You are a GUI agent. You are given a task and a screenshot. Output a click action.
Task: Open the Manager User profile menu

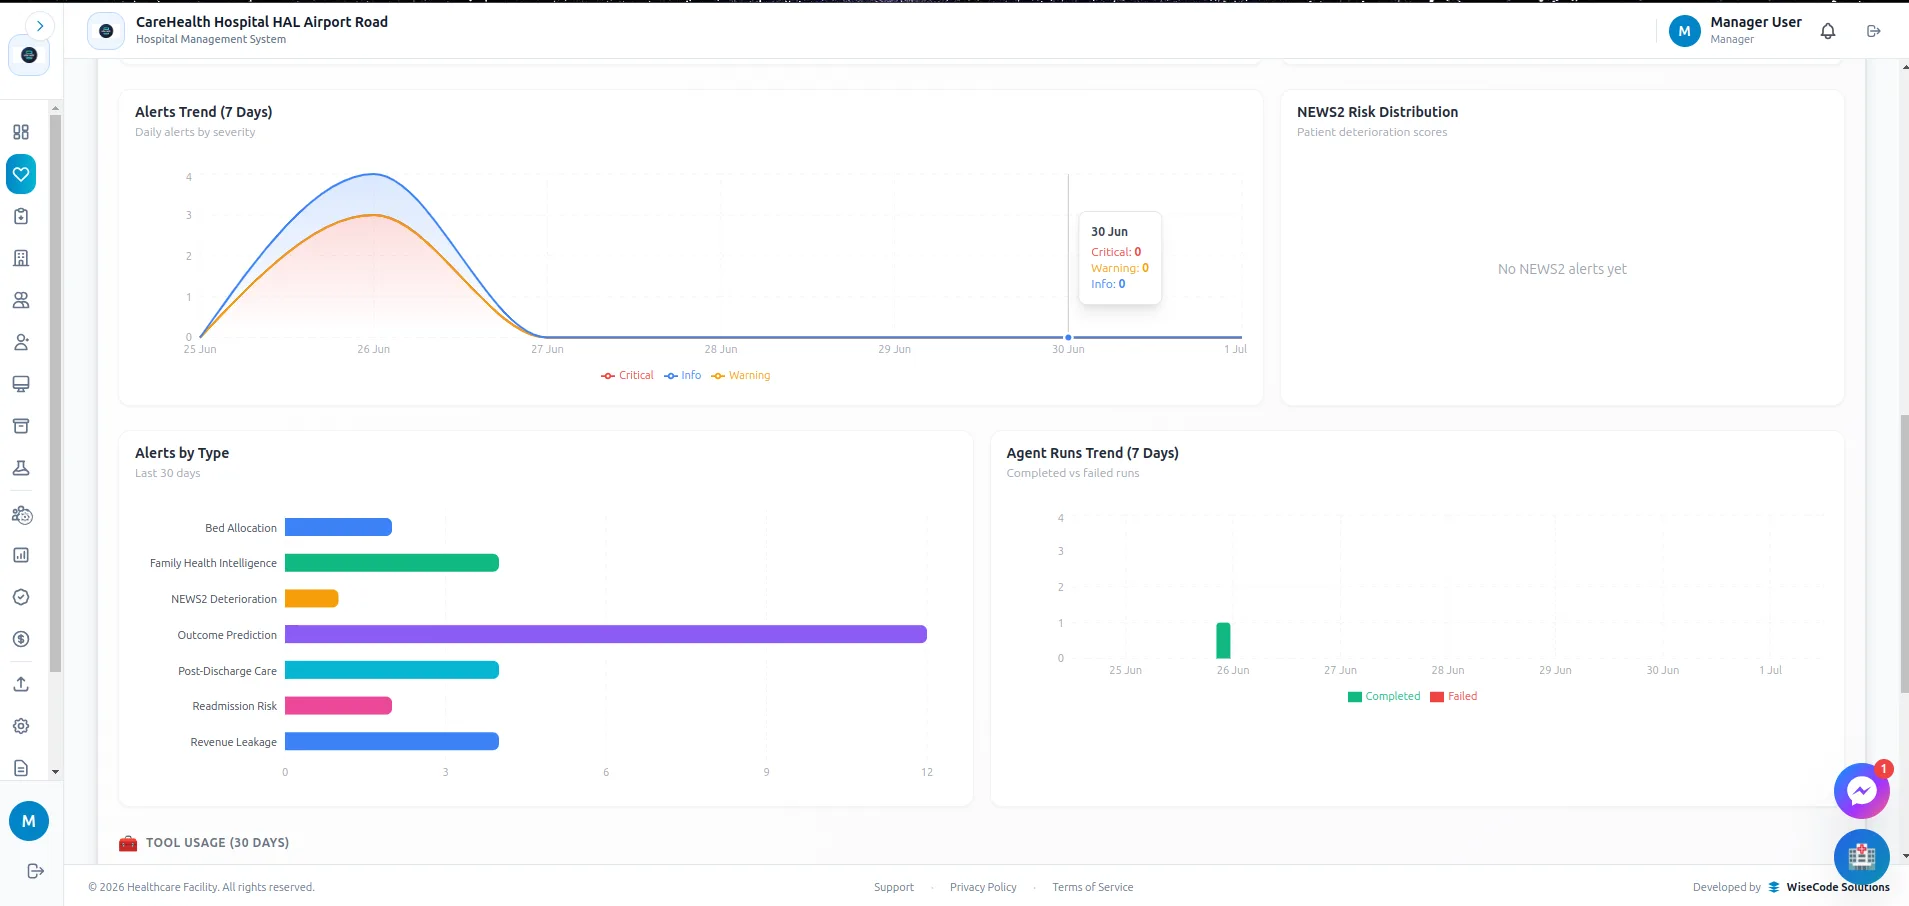click(x=1736, y=30)
